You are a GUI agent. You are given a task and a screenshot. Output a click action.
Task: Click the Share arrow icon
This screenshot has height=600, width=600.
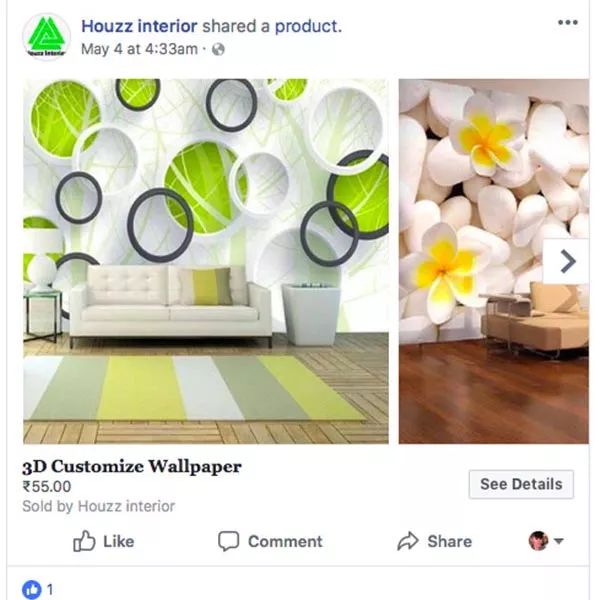point(408,541)
